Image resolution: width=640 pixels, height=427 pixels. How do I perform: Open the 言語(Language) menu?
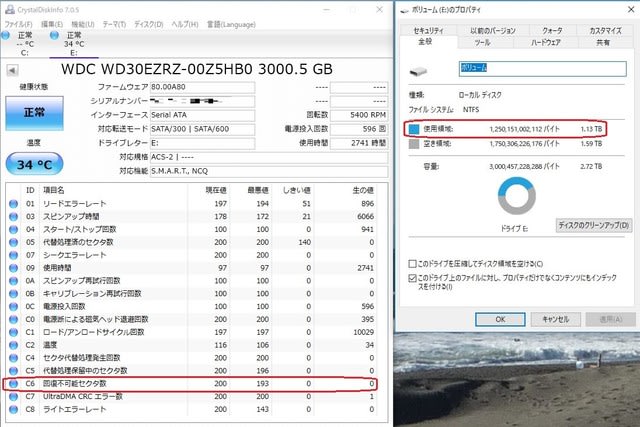click(231, 24)
